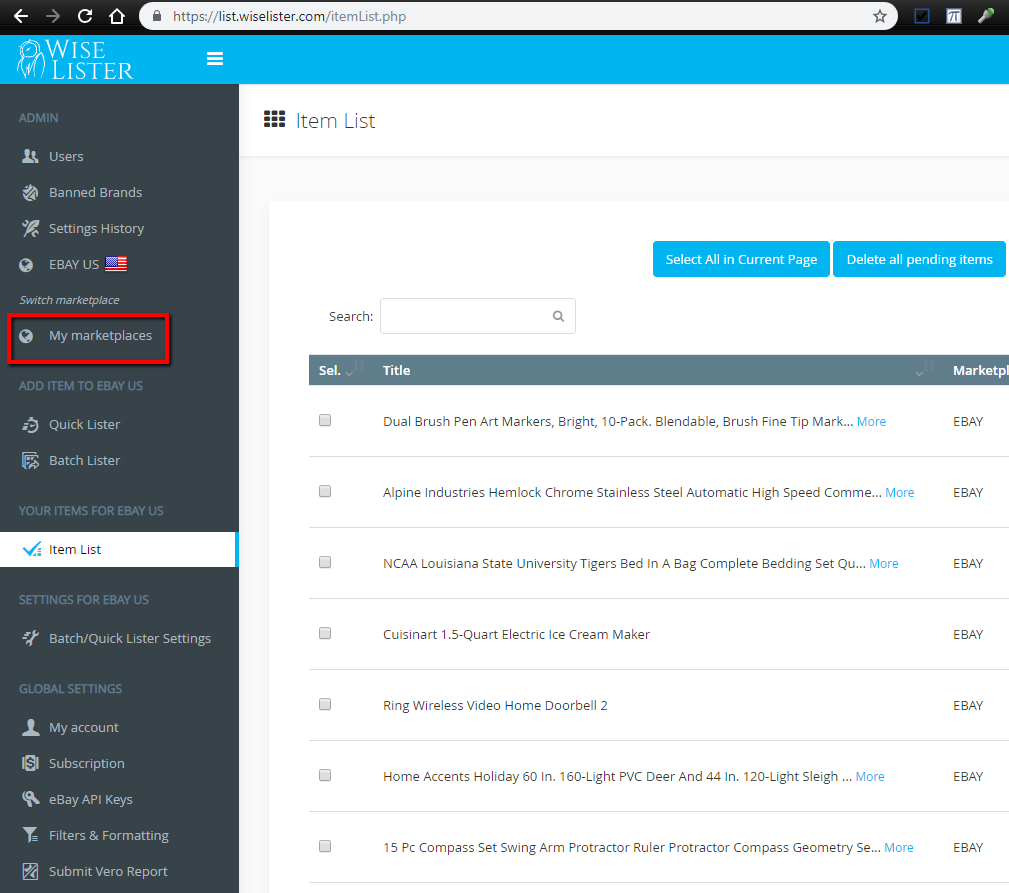Click the Quick Lister icon
The height and width of the screenshot is (893, 1009).
pos(30,425)
